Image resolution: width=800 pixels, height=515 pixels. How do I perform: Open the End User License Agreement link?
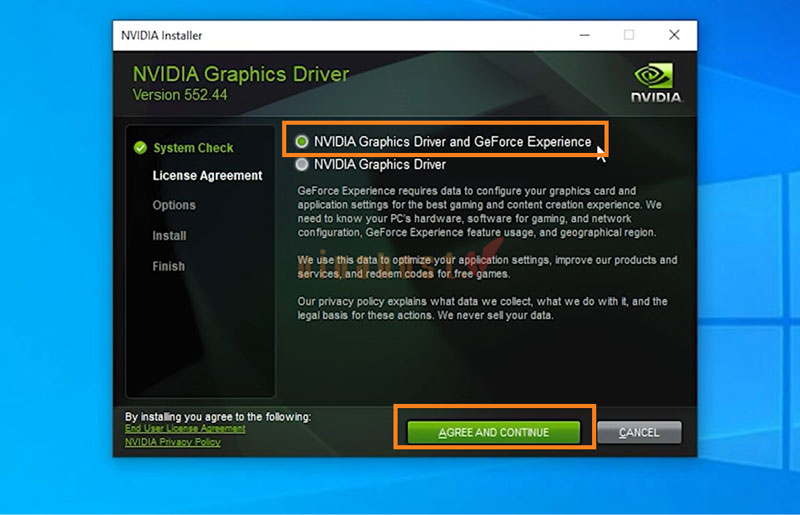[x=185, y=428]
